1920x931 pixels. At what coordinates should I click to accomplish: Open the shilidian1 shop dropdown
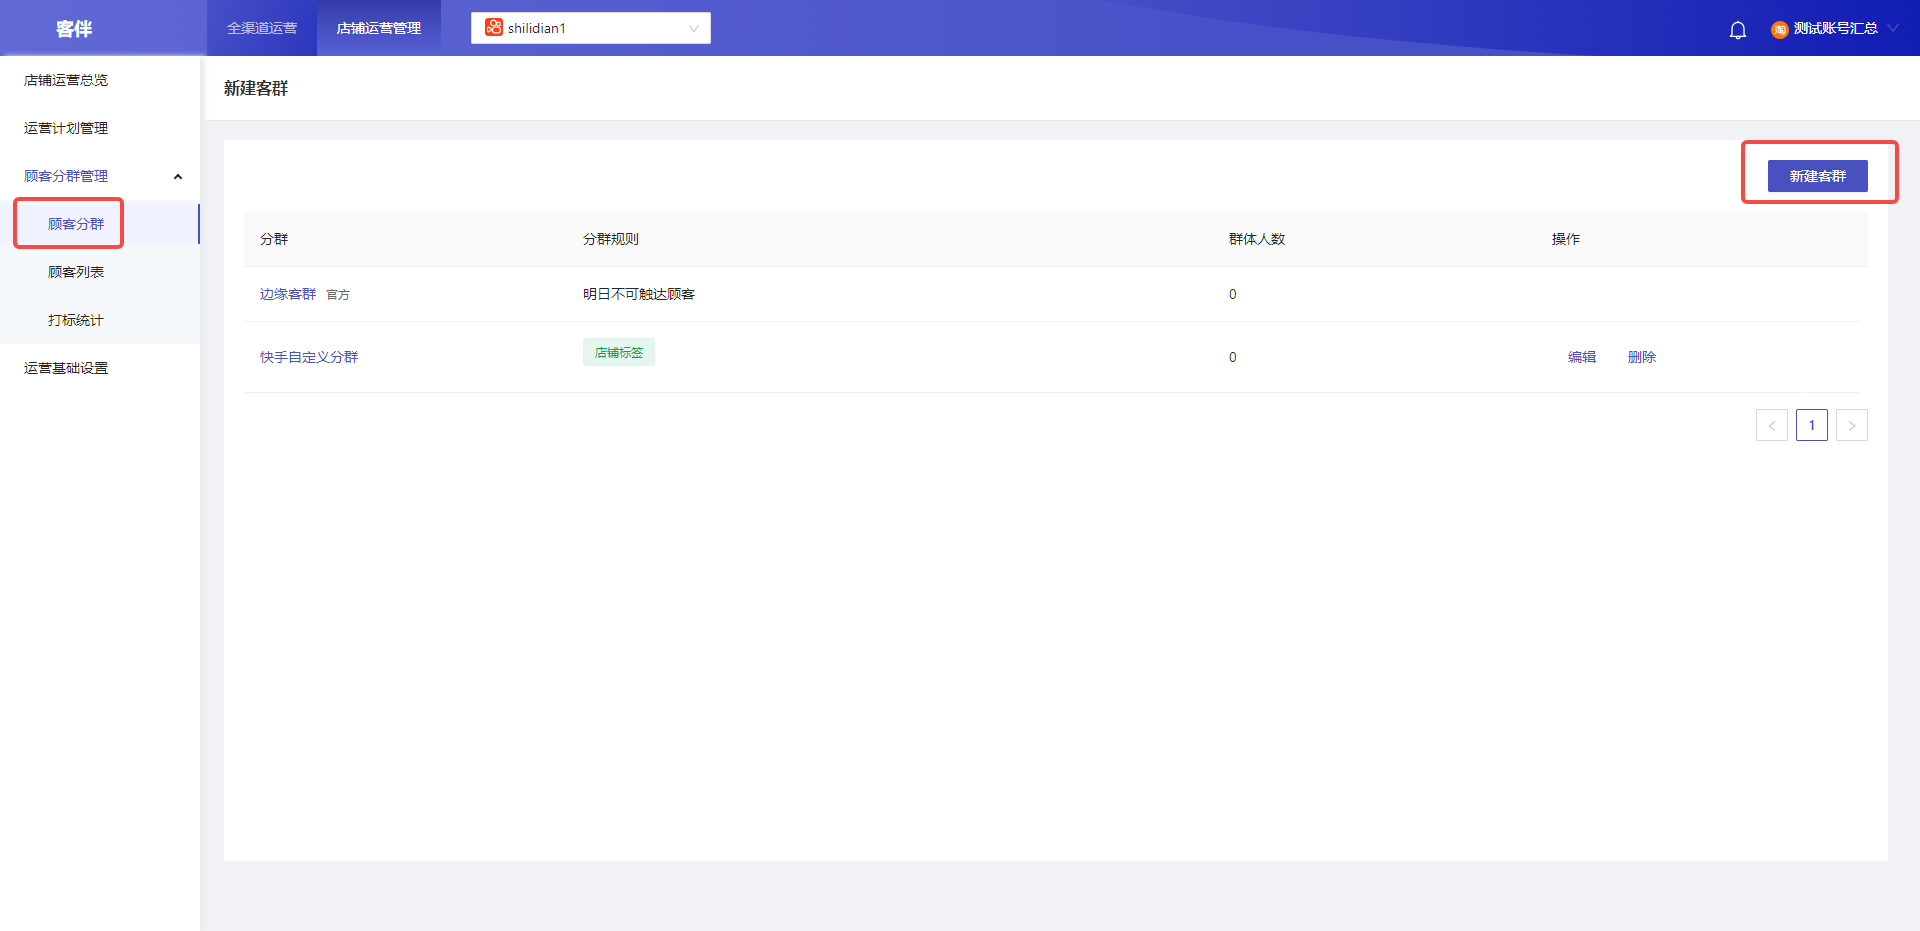coord(591,28)
